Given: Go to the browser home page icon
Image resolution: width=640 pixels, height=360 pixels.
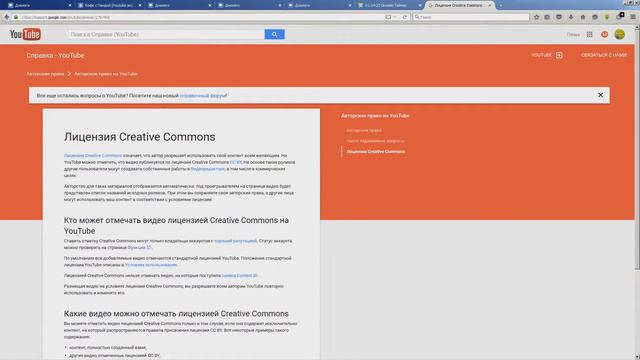Looking at the screenshot, I should [x=583, y=17].
